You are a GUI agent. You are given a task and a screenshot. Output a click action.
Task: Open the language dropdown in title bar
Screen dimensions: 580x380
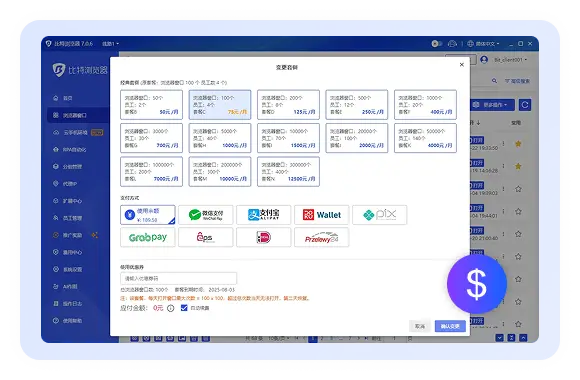pos(483,44)
